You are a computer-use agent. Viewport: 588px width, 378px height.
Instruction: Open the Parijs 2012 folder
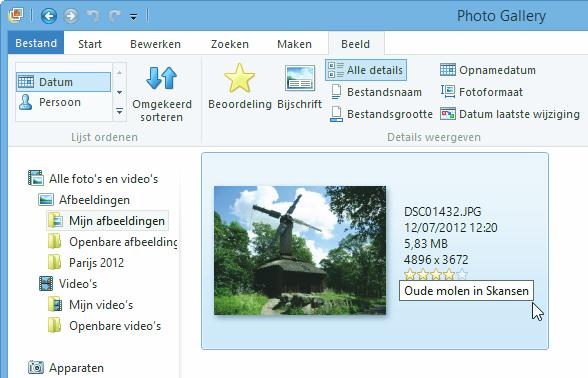86,262
